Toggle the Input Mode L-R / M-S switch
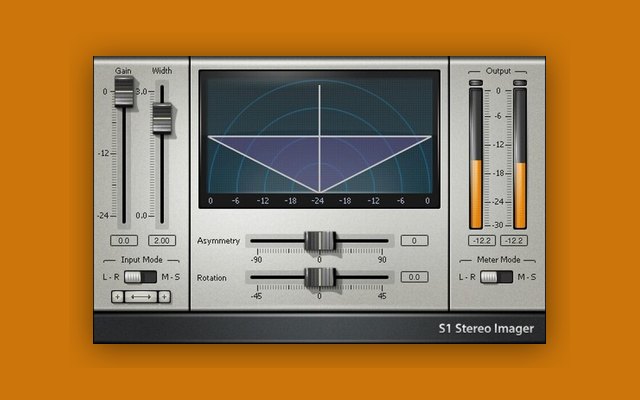Screen dimensions: 640x400 (140, 277)
